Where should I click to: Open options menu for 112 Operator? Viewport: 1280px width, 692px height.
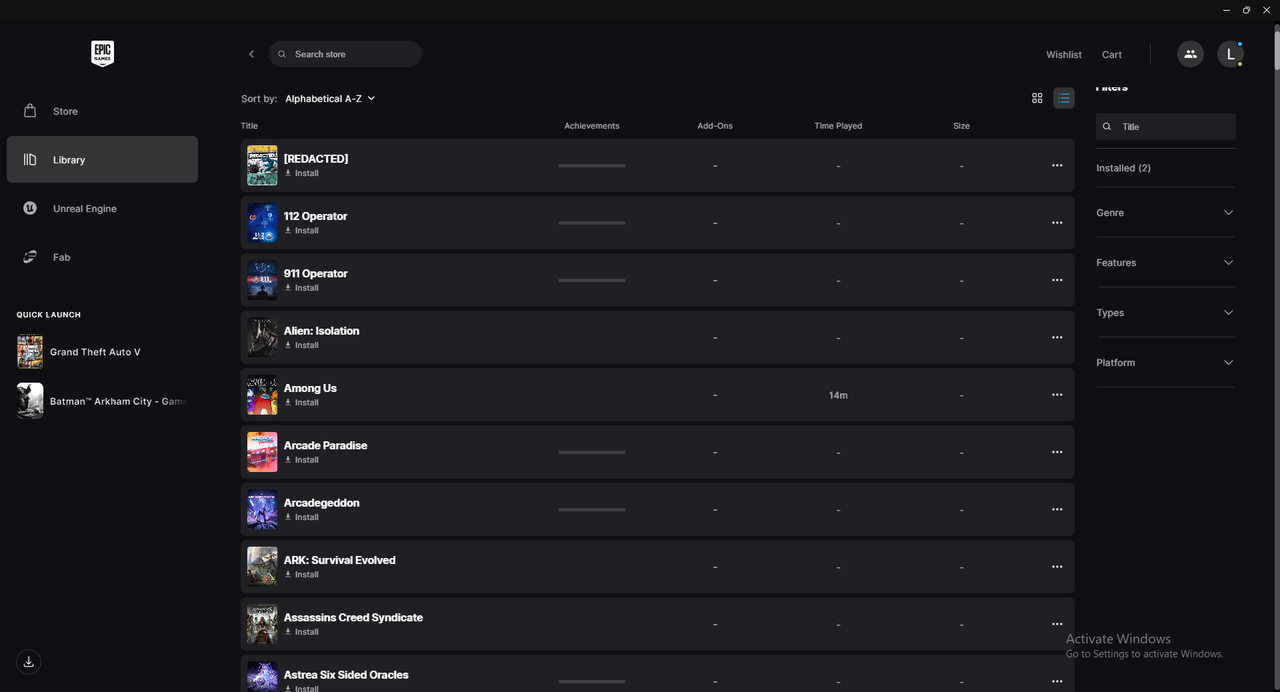pos(1057,223)
